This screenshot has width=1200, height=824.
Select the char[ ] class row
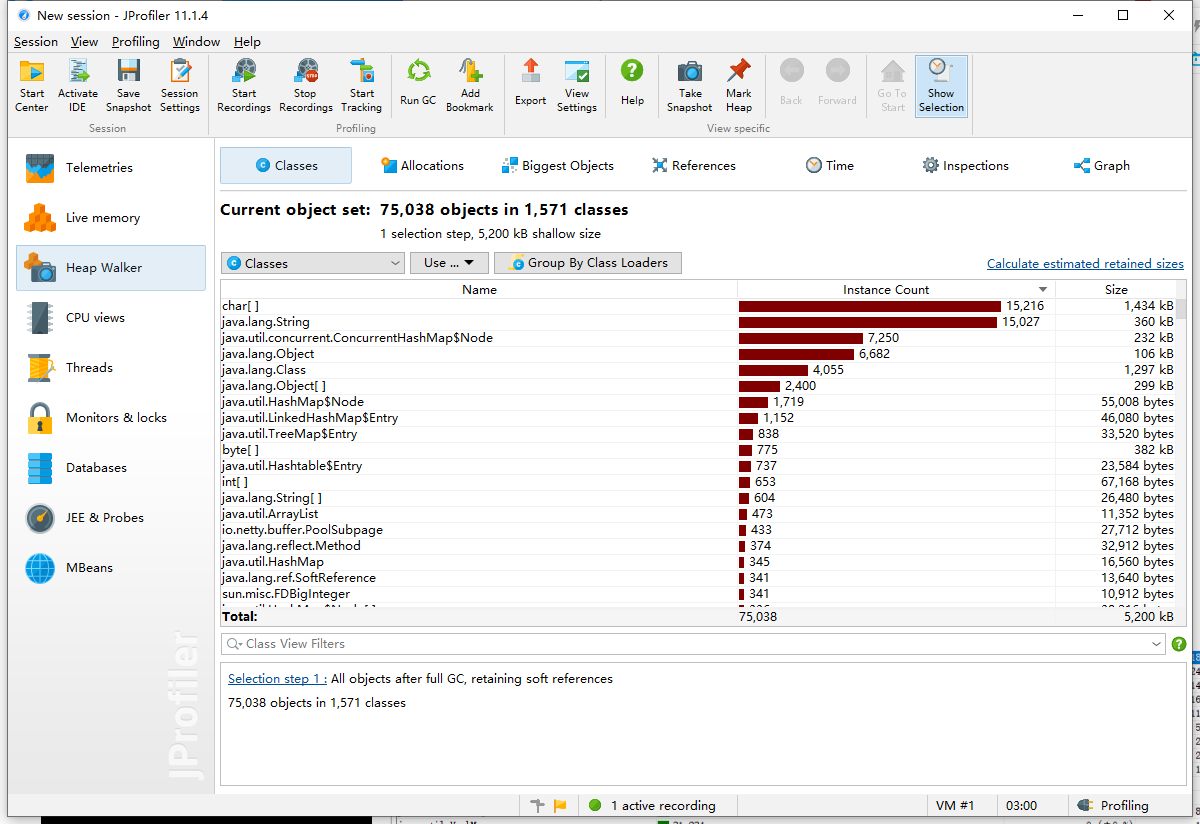698,306
